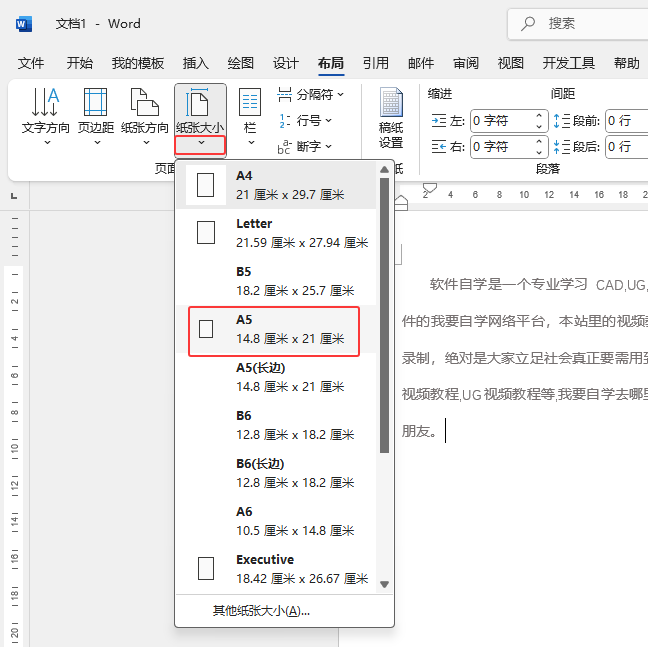Click the Word application logo icon
Image resolution: width=648 pixels, height=647 pixels.
coord(24,24)
